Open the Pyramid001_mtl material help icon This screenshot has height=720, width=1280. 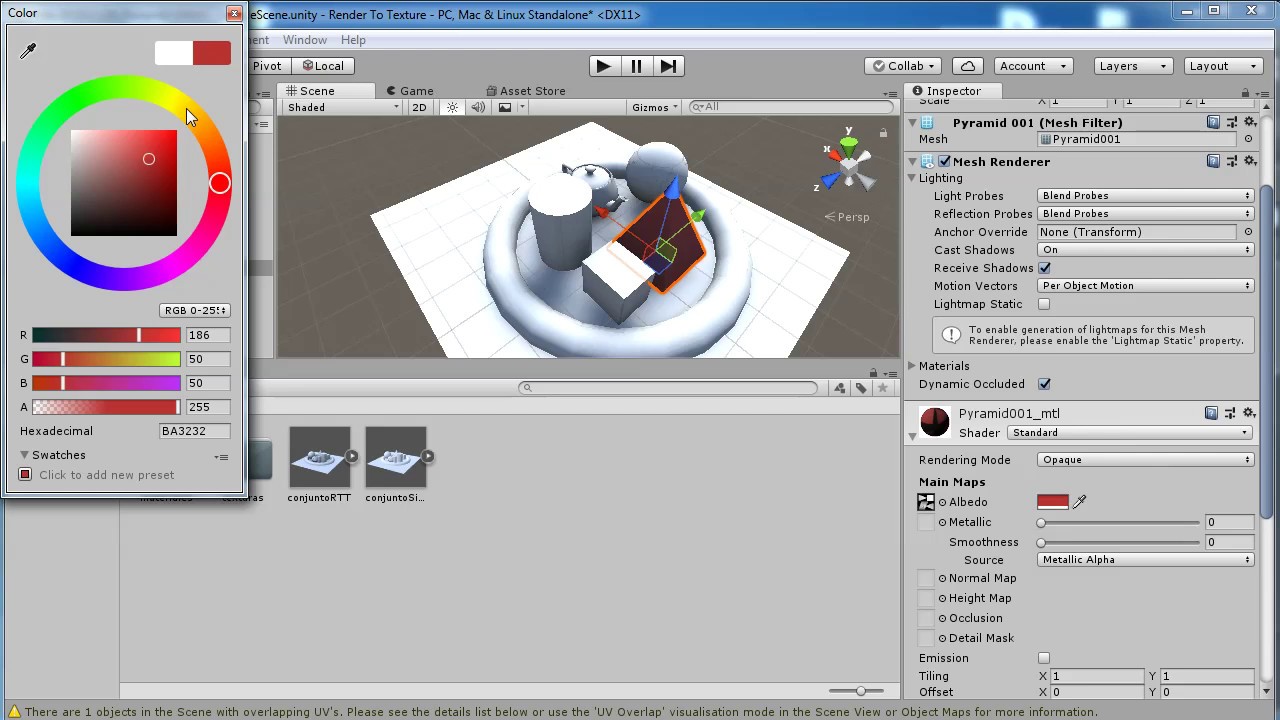click(1211, 413)
